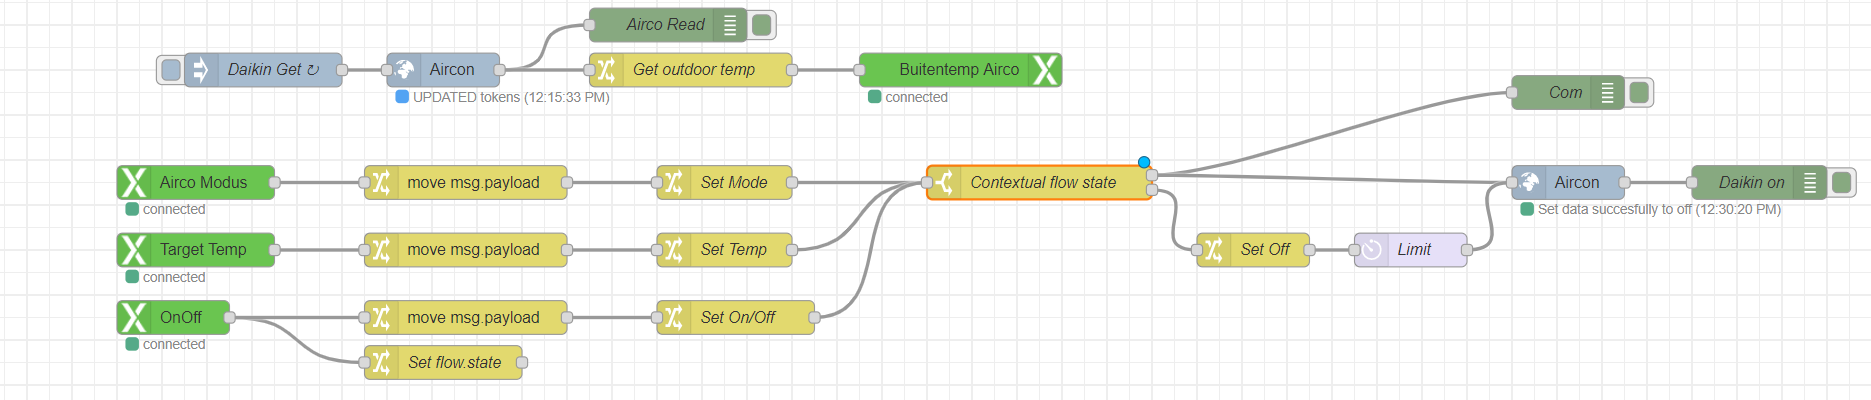Select the Set Off node label
1871x400 pixels.
tap(1265, 250)
